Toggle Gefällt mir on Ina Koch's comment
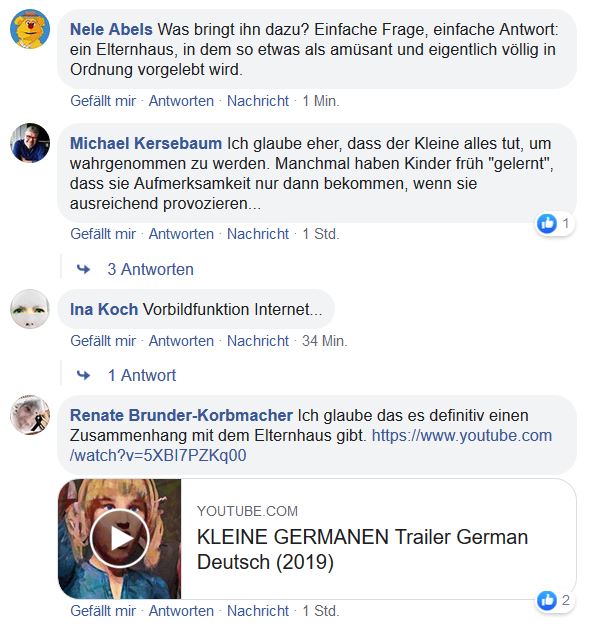The image size is (606, 629). (x=103, y=341)
